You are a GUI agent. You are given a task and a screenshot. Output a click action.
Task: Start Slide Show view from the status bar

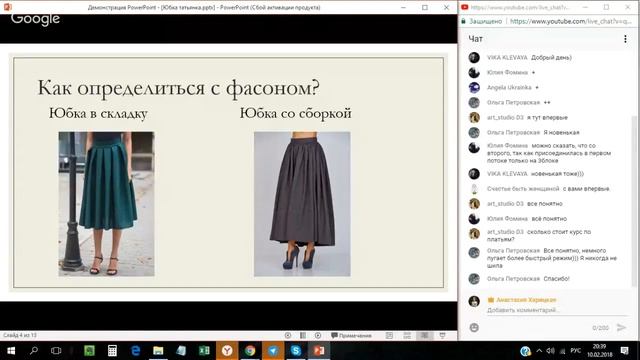pyautogui.click(x=442, y=336)
